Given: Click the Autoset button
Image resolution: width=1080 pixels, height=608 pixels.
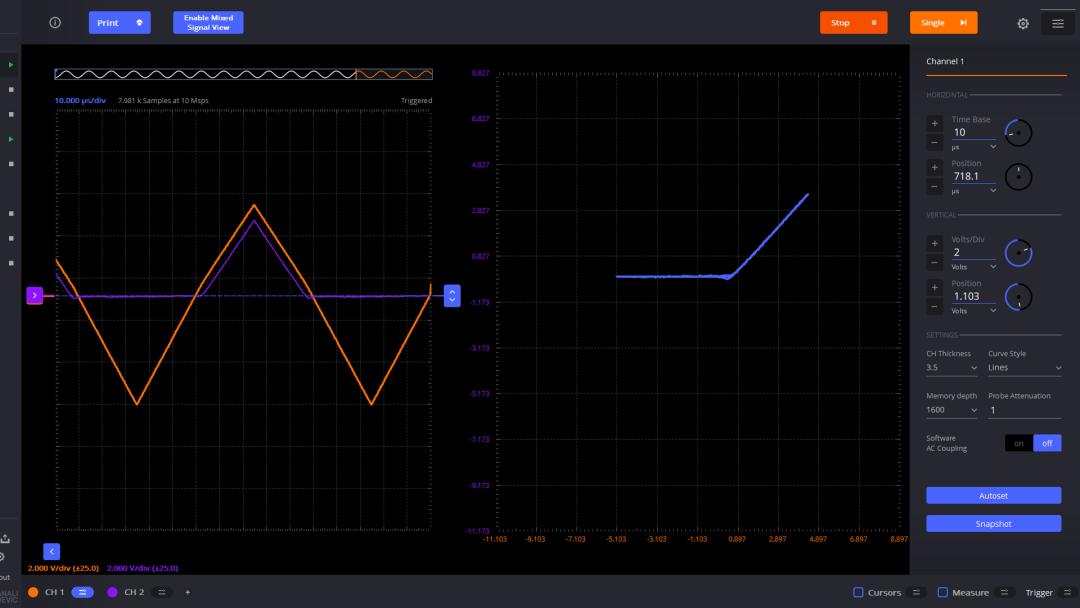Looking at the screenshot, I should click(x=993, y=496).
